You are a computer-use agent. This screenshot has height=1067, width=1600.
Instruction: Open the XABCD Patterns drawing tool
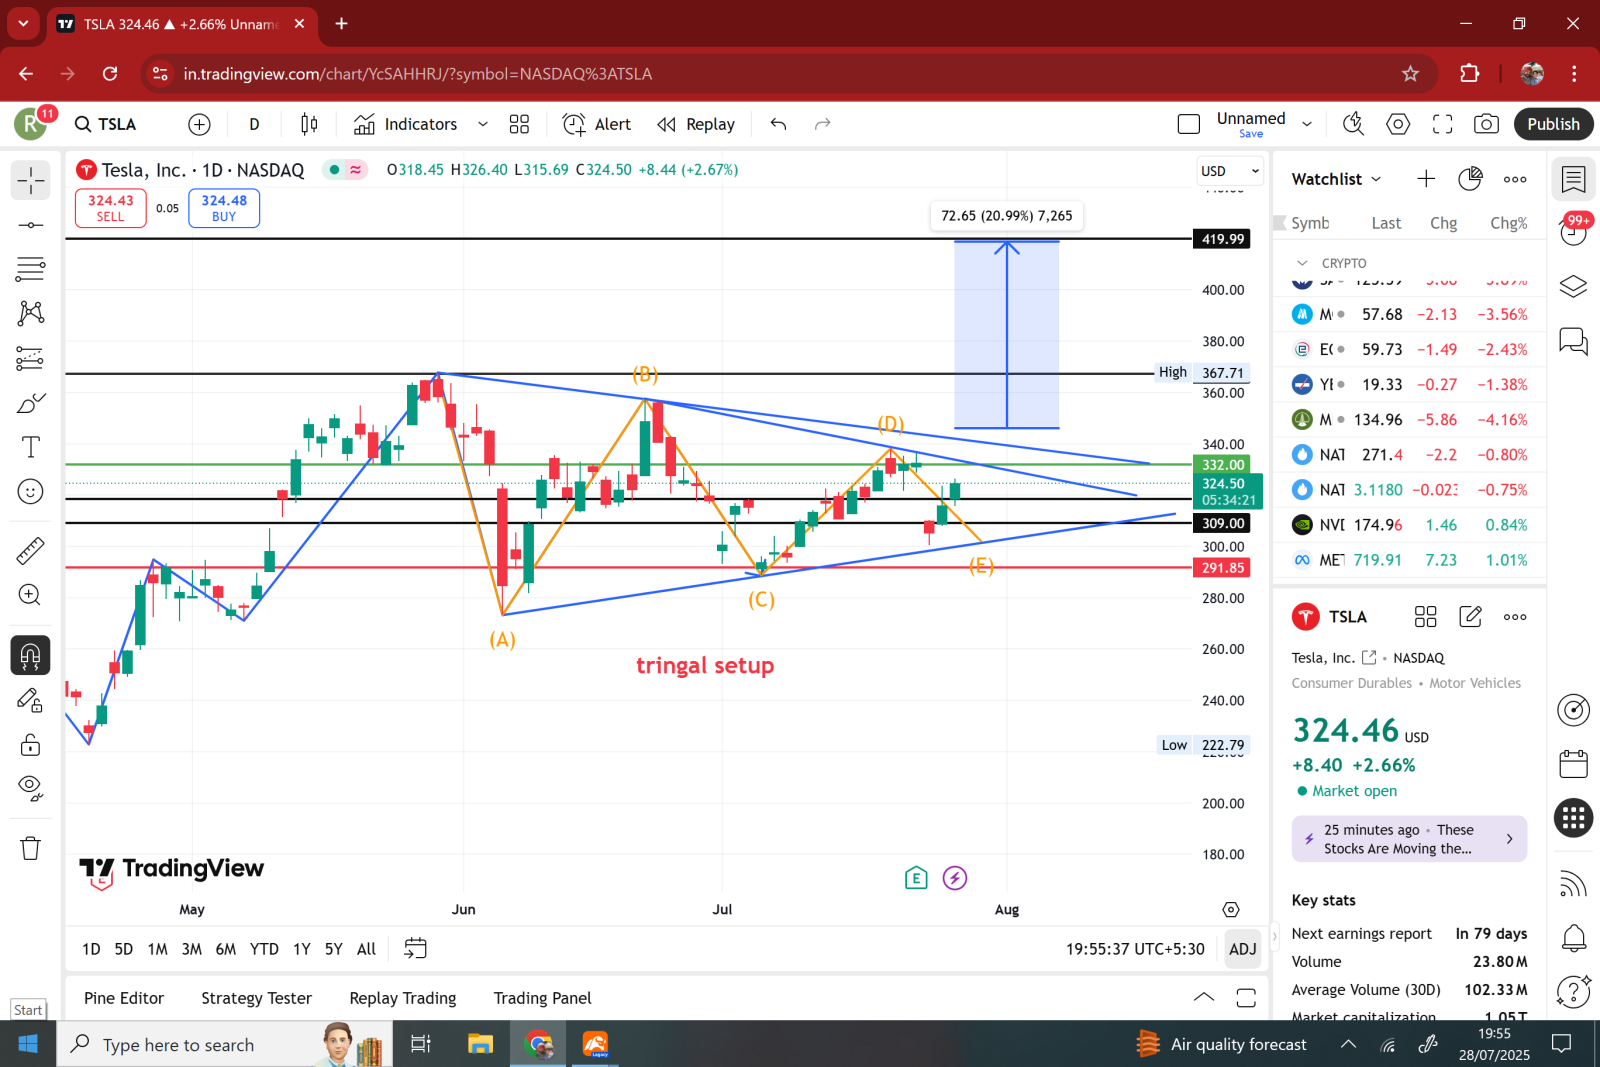[x=30, y=312]
